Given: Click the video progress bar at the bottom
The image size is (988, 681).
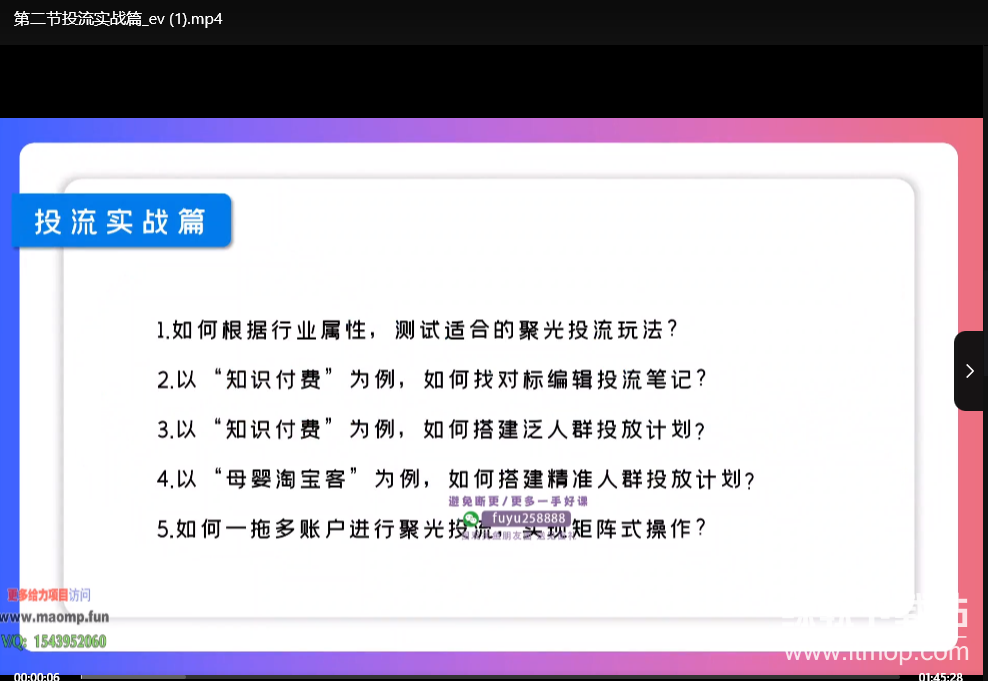Looking at the screenshot, I should coord(490,677).
